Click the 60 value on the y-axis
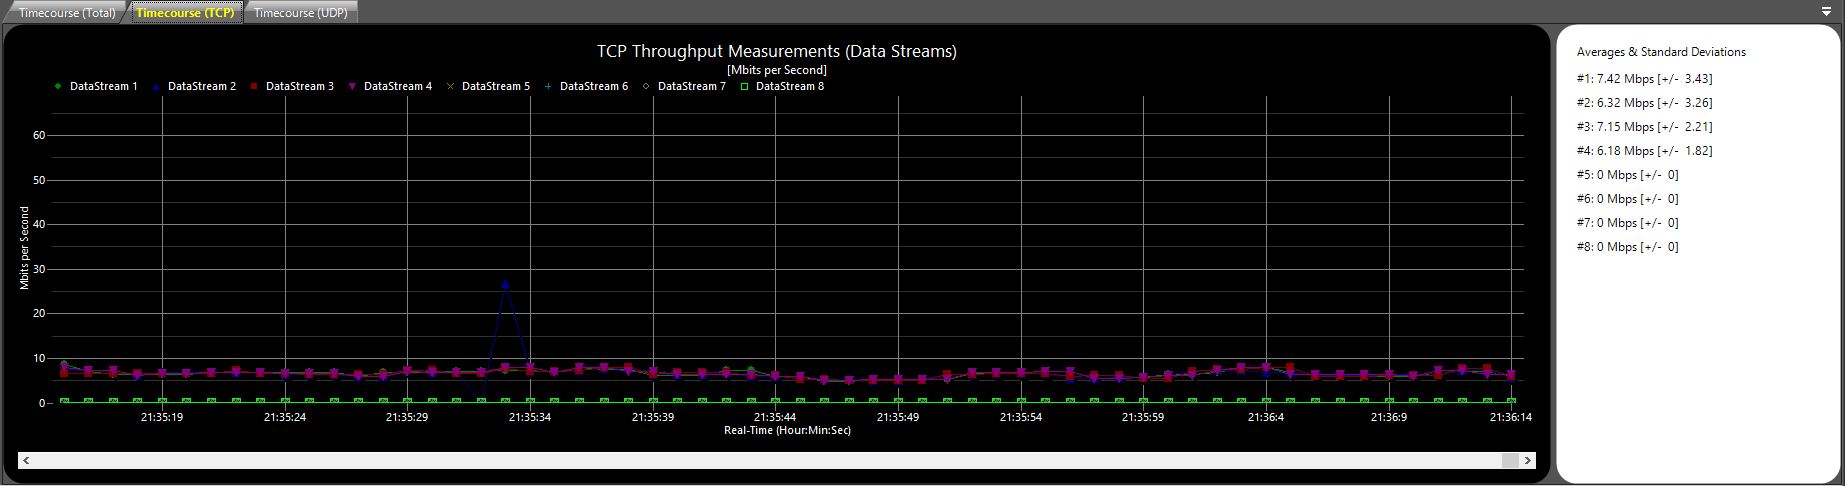The image size is (1845, 486). [x=39, y=135]
